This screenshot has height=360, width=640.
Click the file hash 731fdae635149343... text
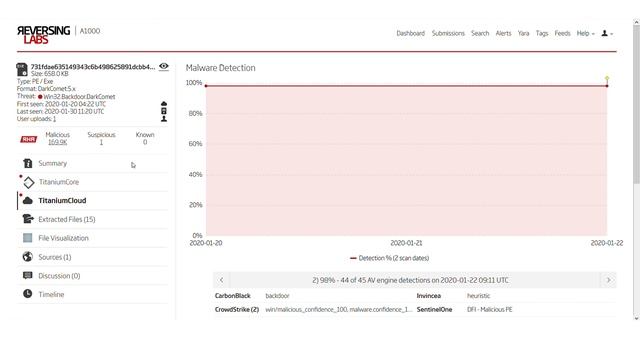point(93,67)
